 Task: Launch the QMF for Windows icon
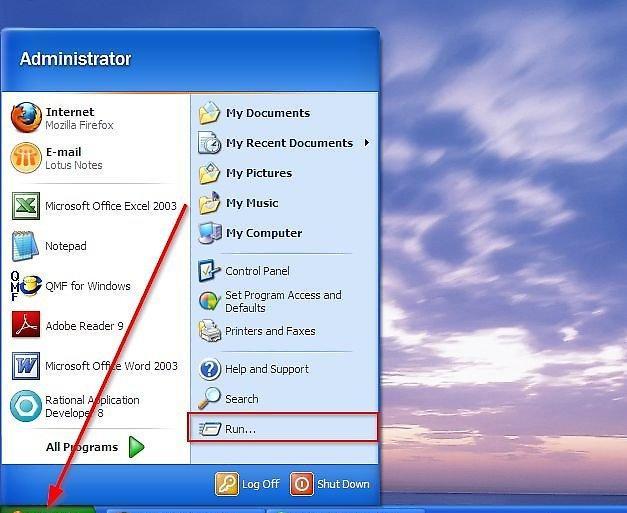tap(26, 286)
